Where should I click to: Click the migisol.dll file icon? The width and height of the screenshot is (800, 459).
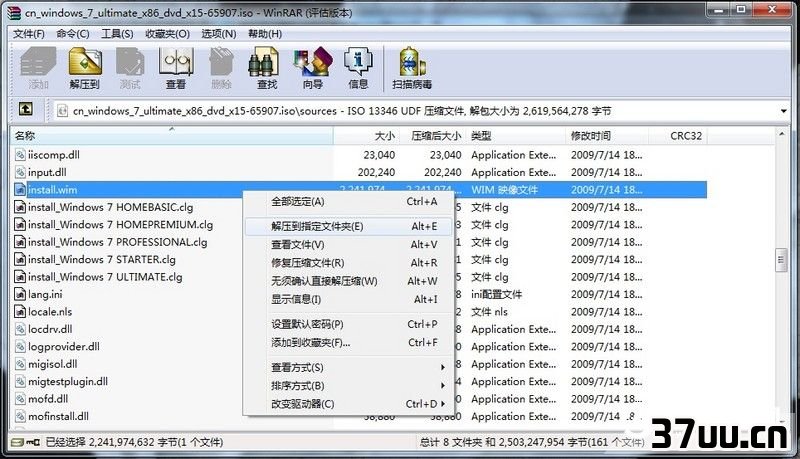click(20, 364)
